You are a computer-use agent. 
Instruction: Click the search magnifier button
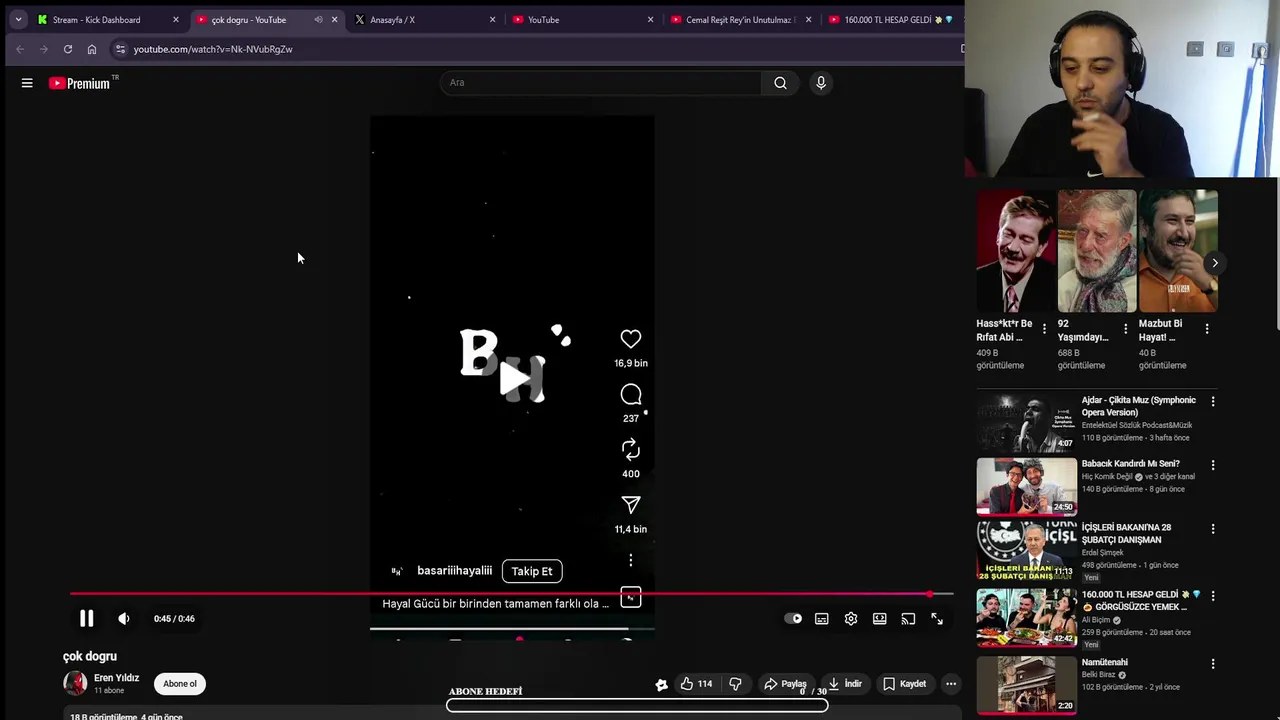780,83
